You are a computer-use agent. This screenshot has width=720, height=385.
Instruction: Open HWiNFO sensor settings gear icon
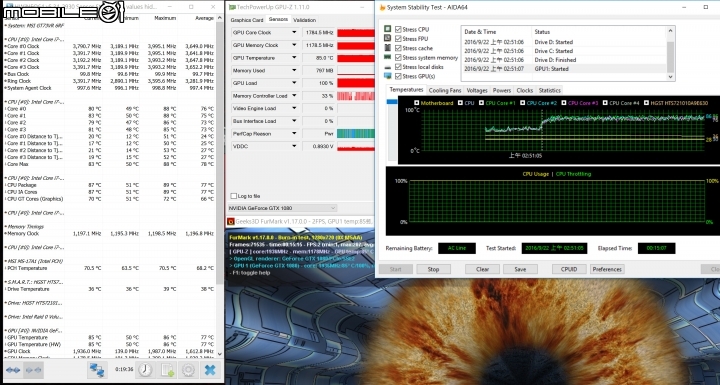(188, 370)
